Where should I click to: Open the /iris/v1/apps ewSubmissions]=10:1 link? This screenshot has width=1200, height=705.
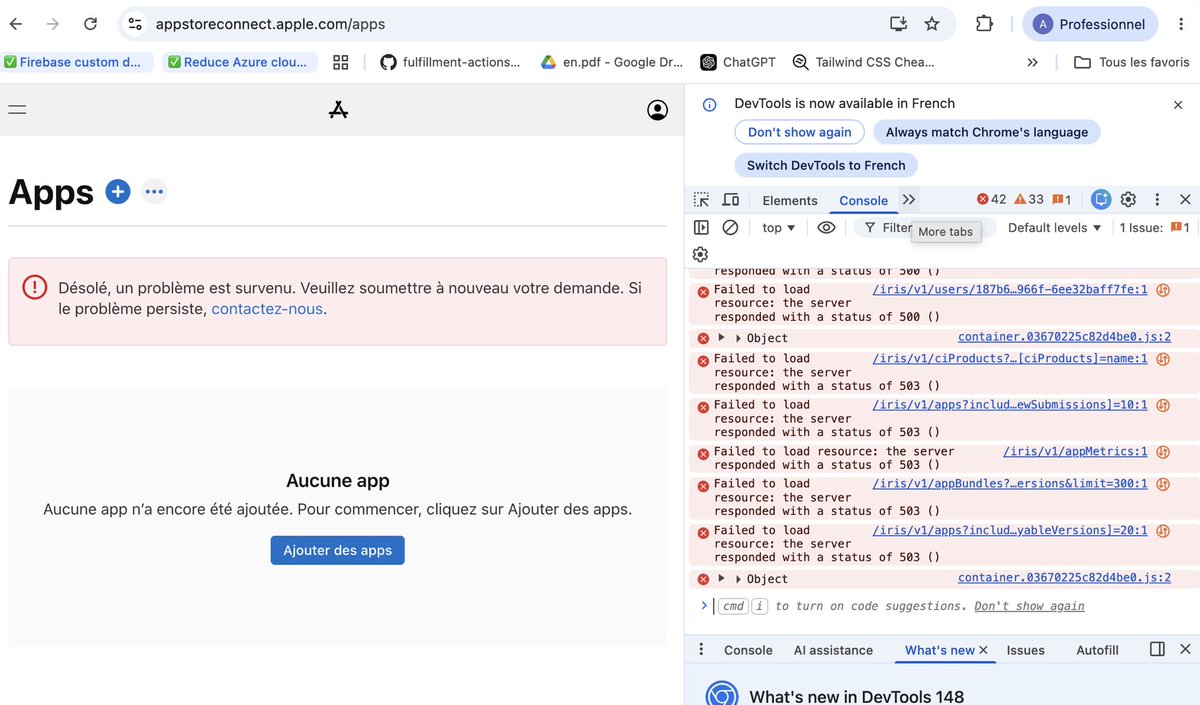pyautogui.click(x=1010, y=405)
